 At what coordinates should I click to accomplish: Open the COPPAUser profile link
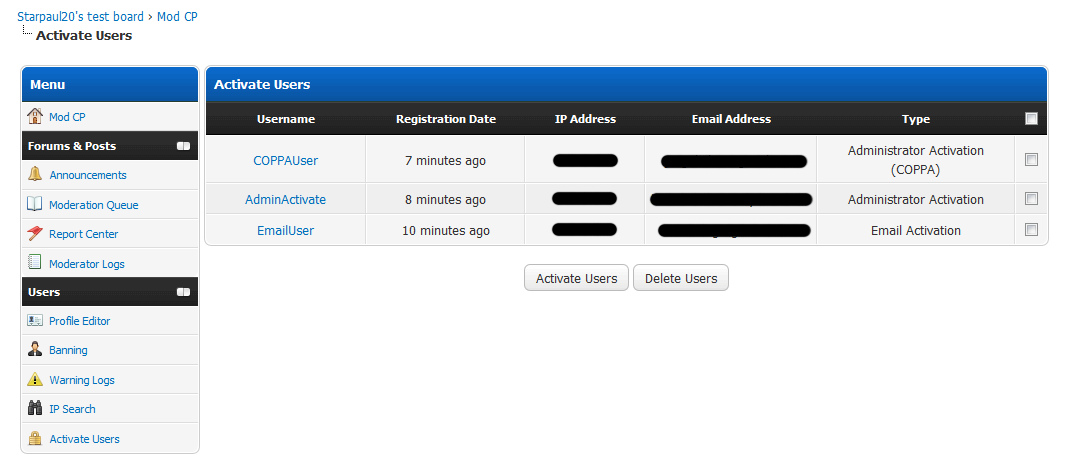tap(285, 160)
